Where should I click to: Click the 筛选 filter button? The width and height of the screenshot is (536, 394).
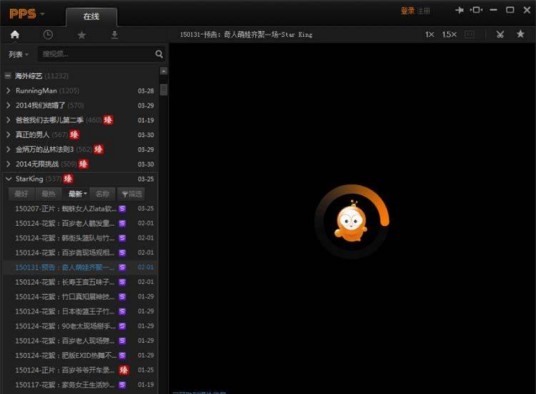(x=131, y=194)
